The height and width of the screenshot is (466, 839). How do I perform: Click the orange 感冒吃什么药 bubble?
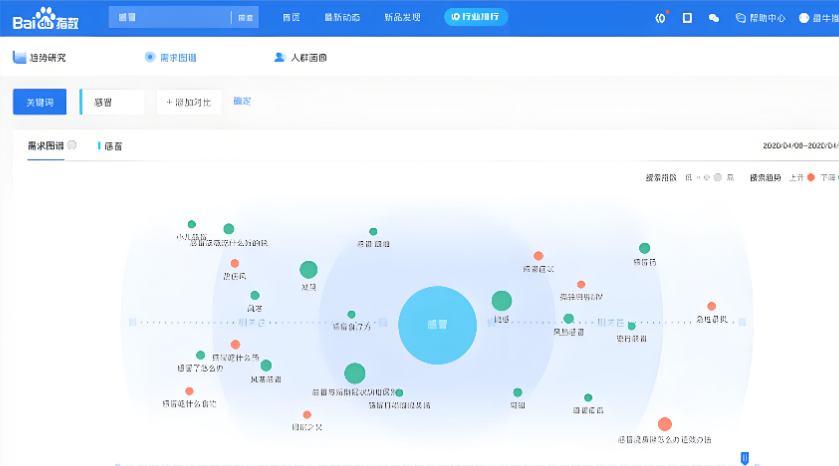(235, 345)
